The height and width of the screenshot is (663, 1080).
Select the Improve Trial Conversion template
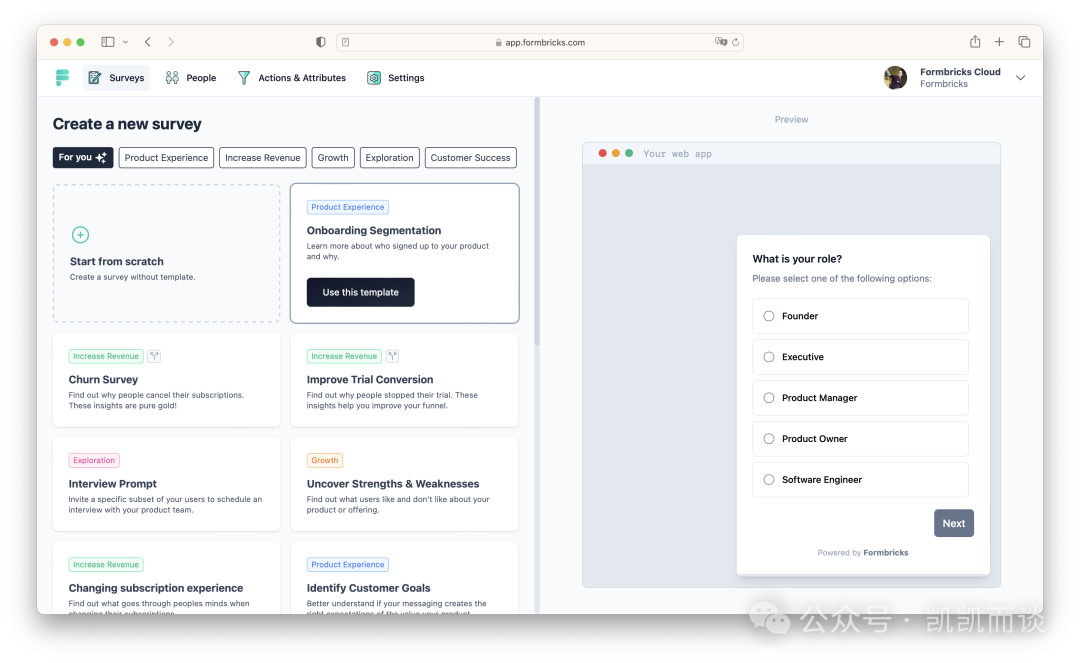[404, 380]
